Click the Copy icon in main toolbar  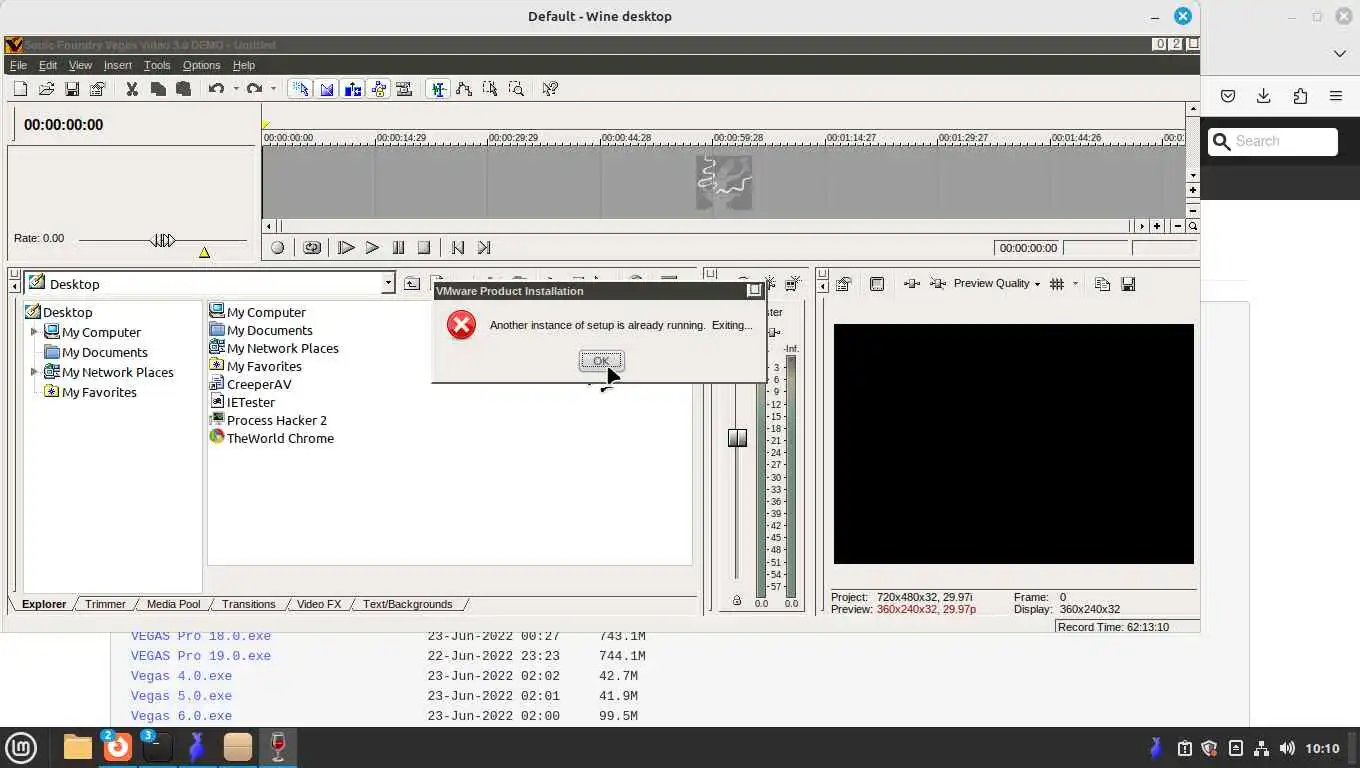[x=158, y=89]
